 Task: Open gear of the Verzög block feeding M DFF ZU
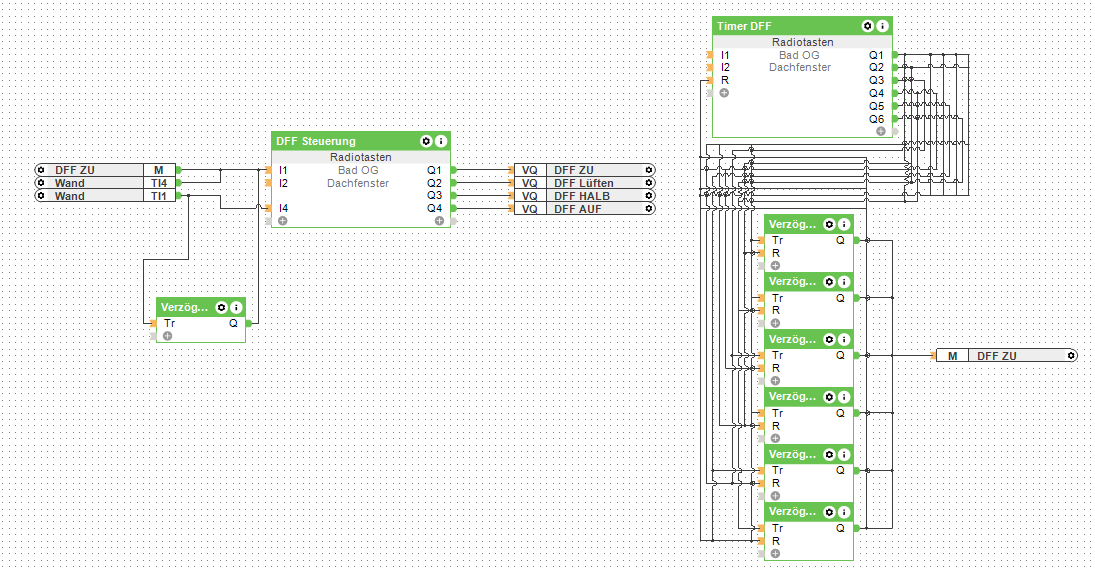(829, 339)
